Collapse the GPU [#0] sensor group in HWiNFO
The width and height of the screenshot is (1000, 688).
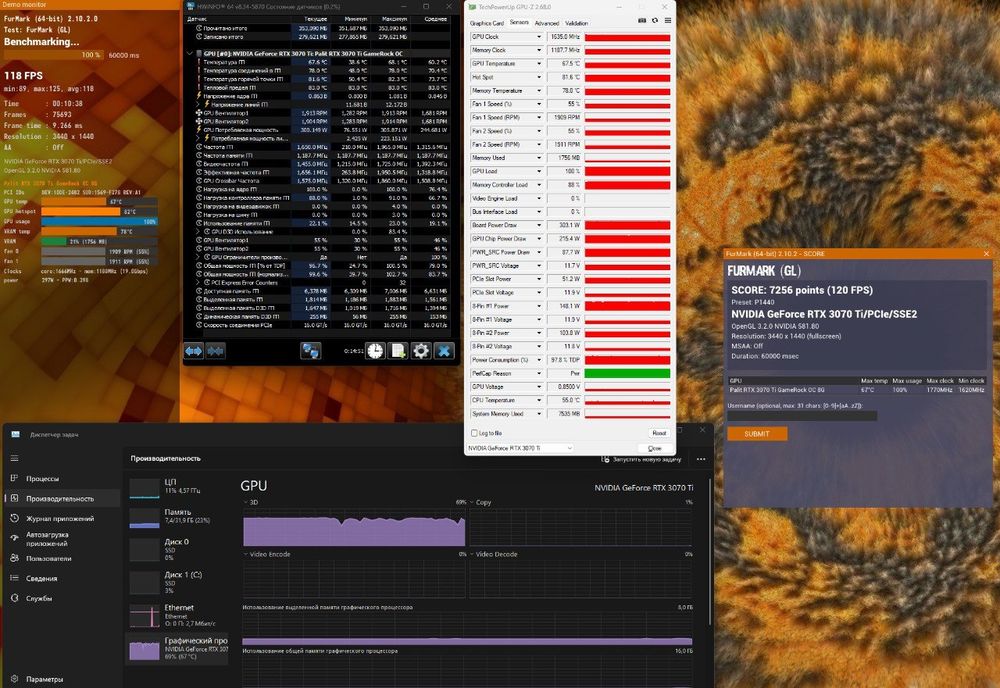click(x=189, y=54)
